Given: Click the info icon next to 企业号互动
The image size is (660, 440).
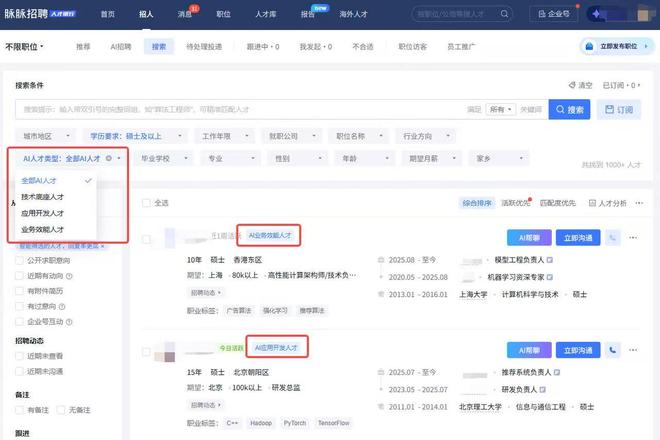Looking at the screenshot, I should [69, 322].
